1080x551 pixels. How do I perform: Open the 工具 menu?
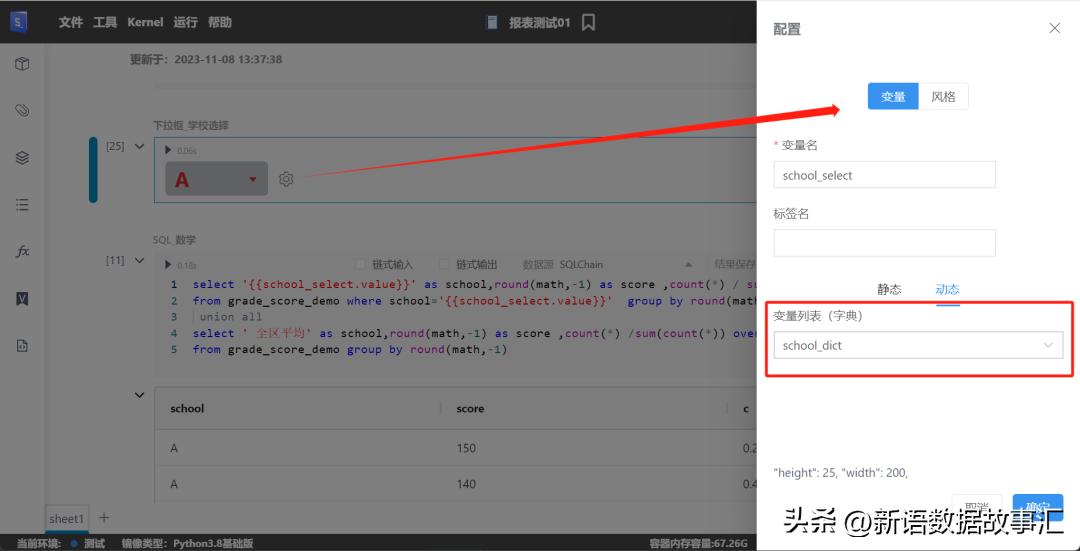[105, 22]
